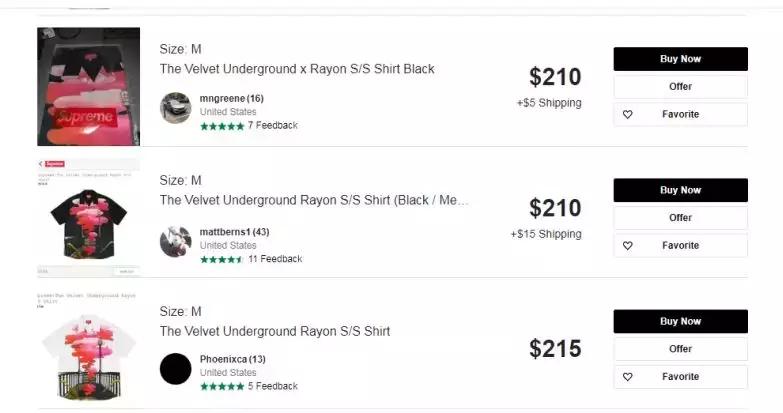Favorite the mattberns1 shirt listing
783x413 pixels.
point(680,245)
